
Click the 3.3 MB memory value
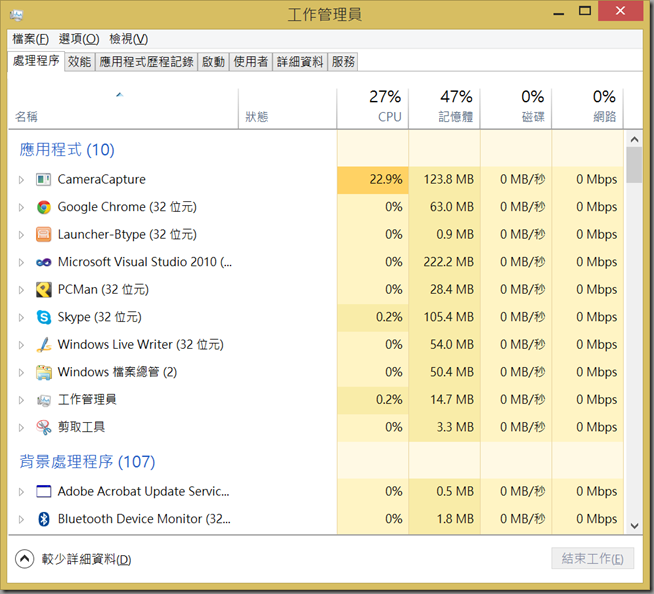coord(455,427)
